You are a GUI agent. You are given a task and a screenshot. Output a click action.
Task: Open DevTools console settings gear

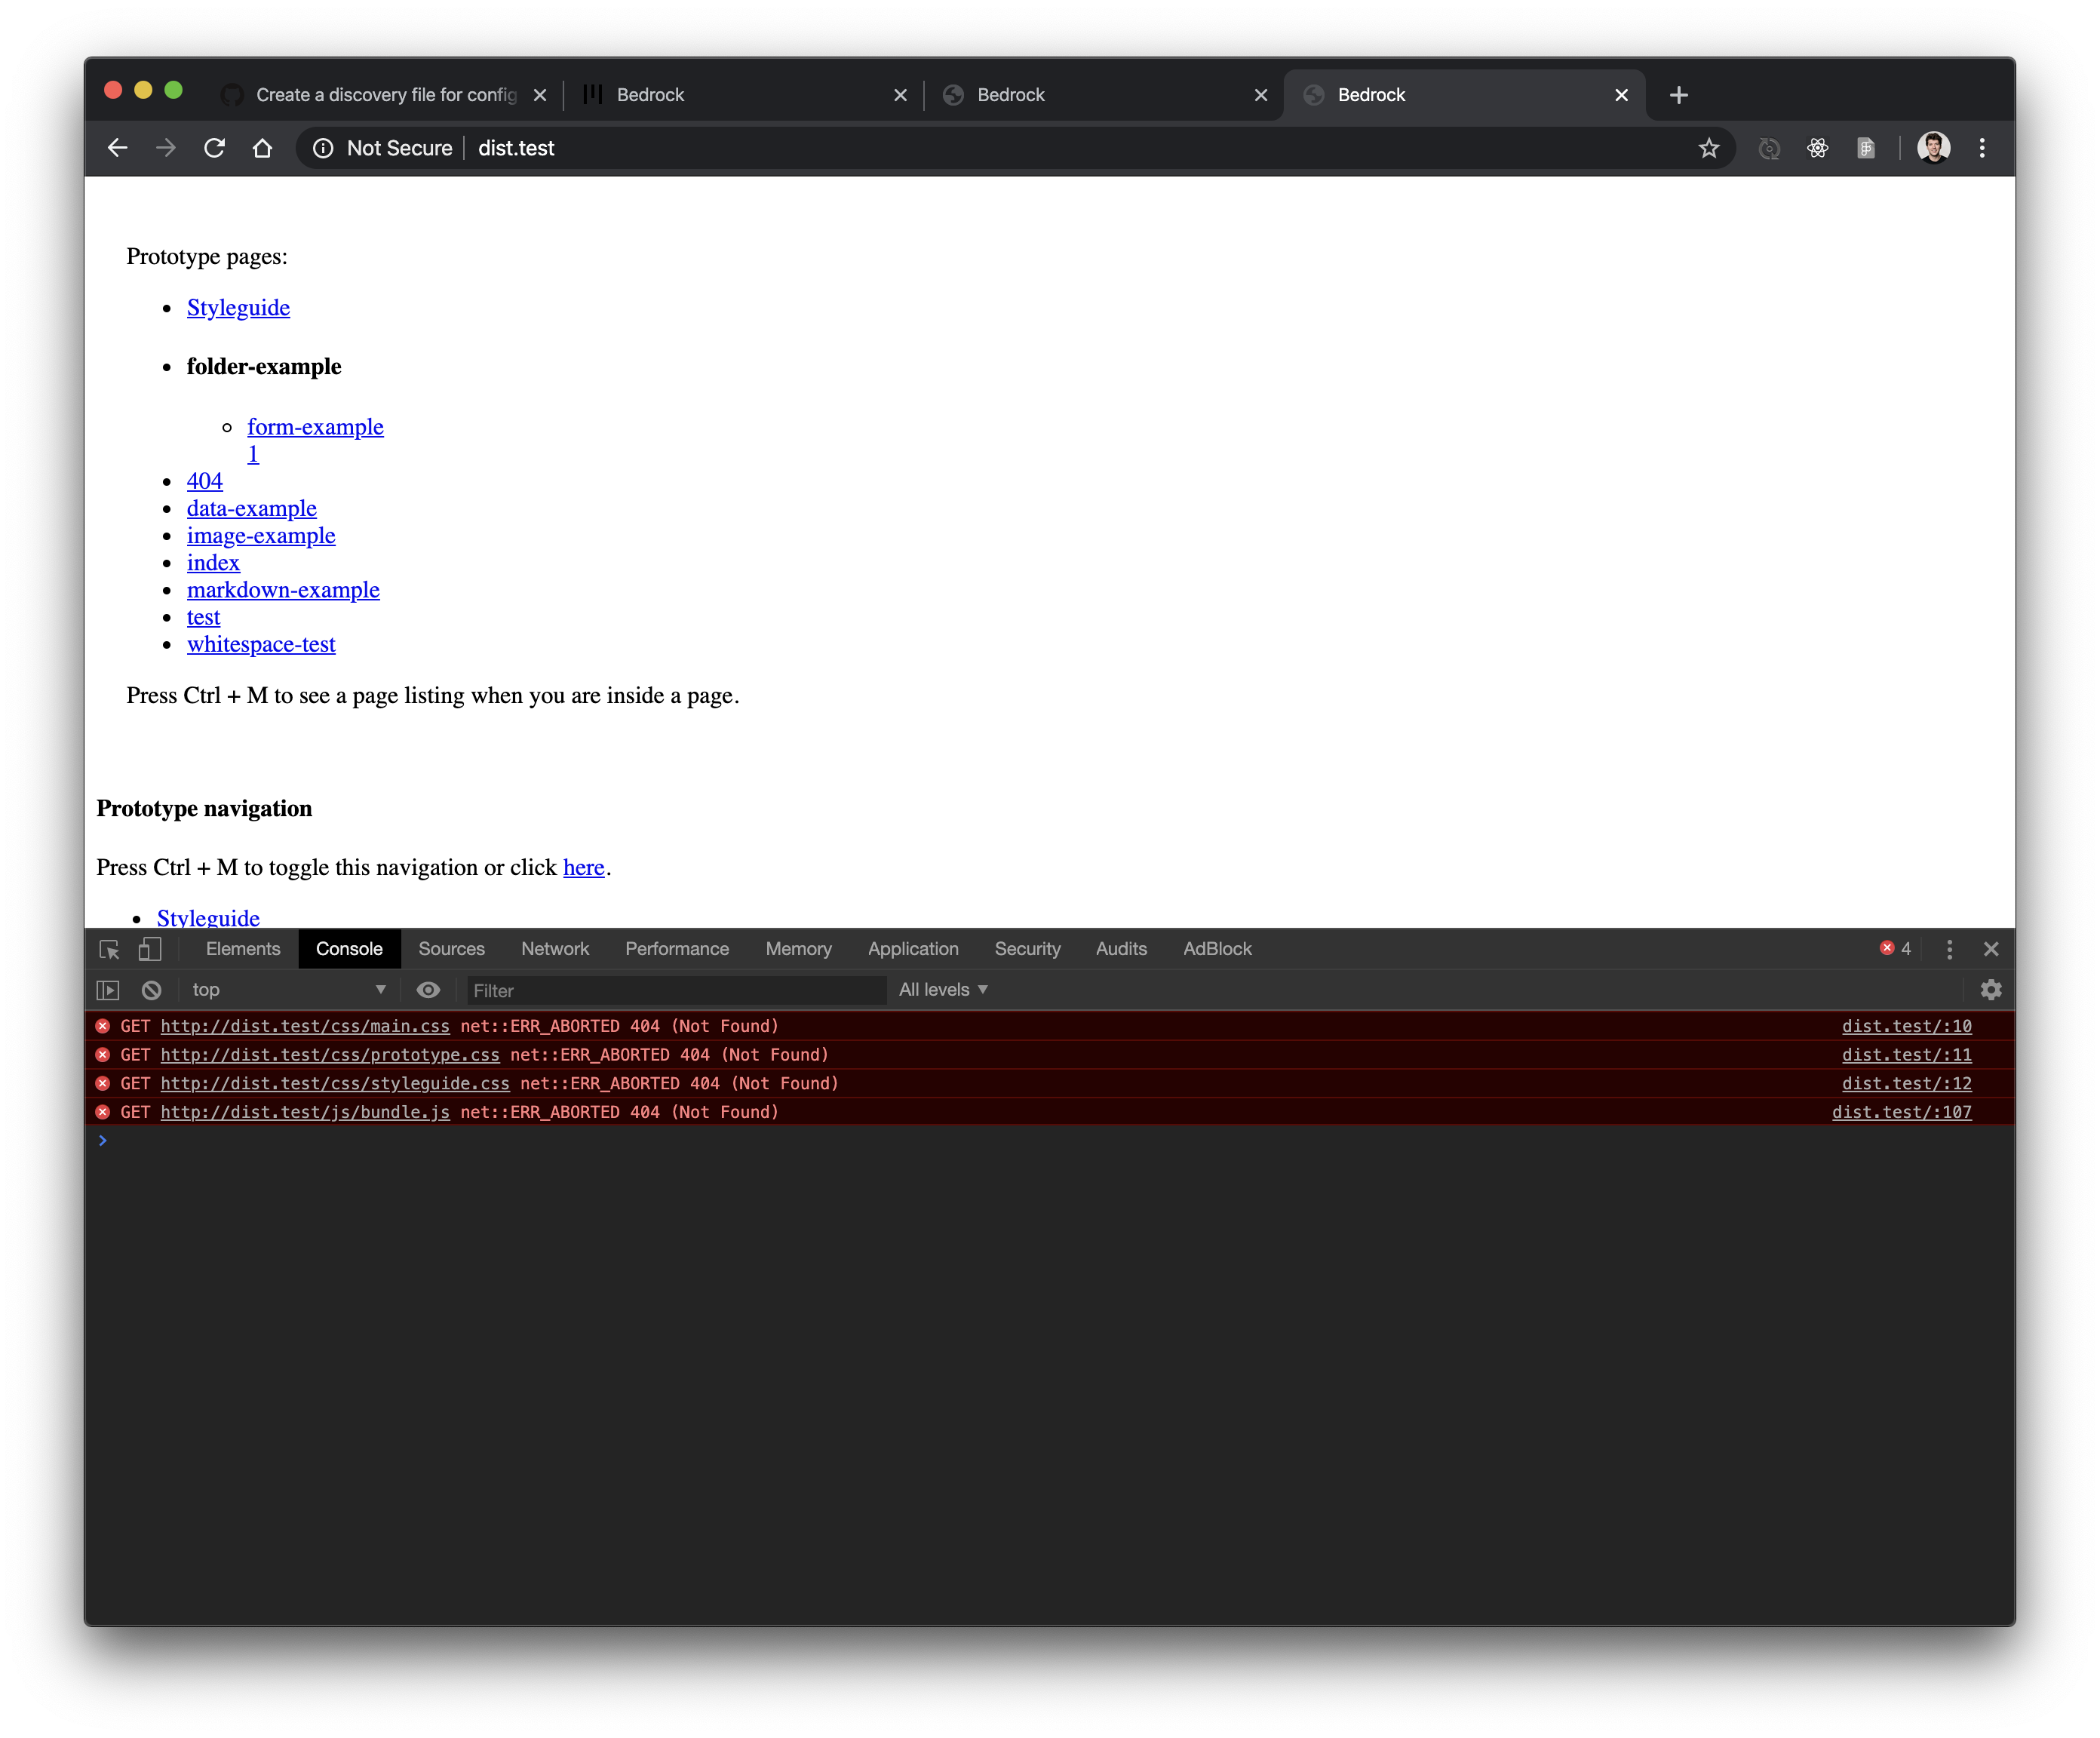pyautogui.click(x=1991, y=990)
